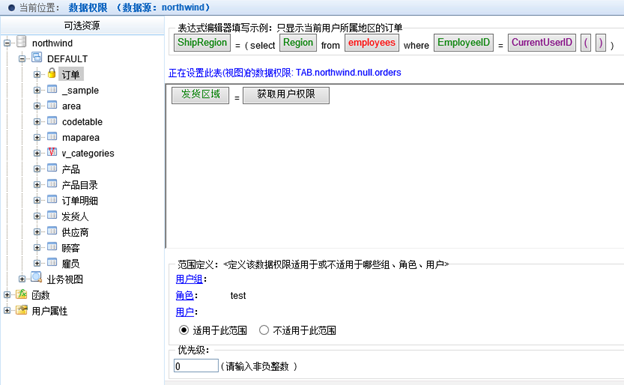Screen dimensions: 624x385
Task: Click the 顾客 table icon
Action: pyautogui.click(x=52, y=247)
